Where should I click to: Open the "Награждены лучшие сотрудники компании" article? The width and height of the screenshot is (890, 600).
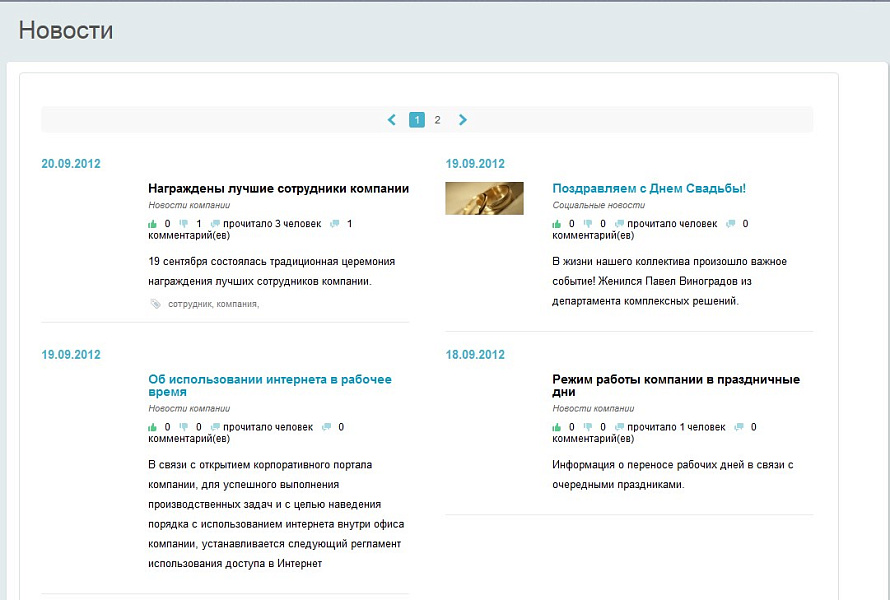[x=278, y=188]
